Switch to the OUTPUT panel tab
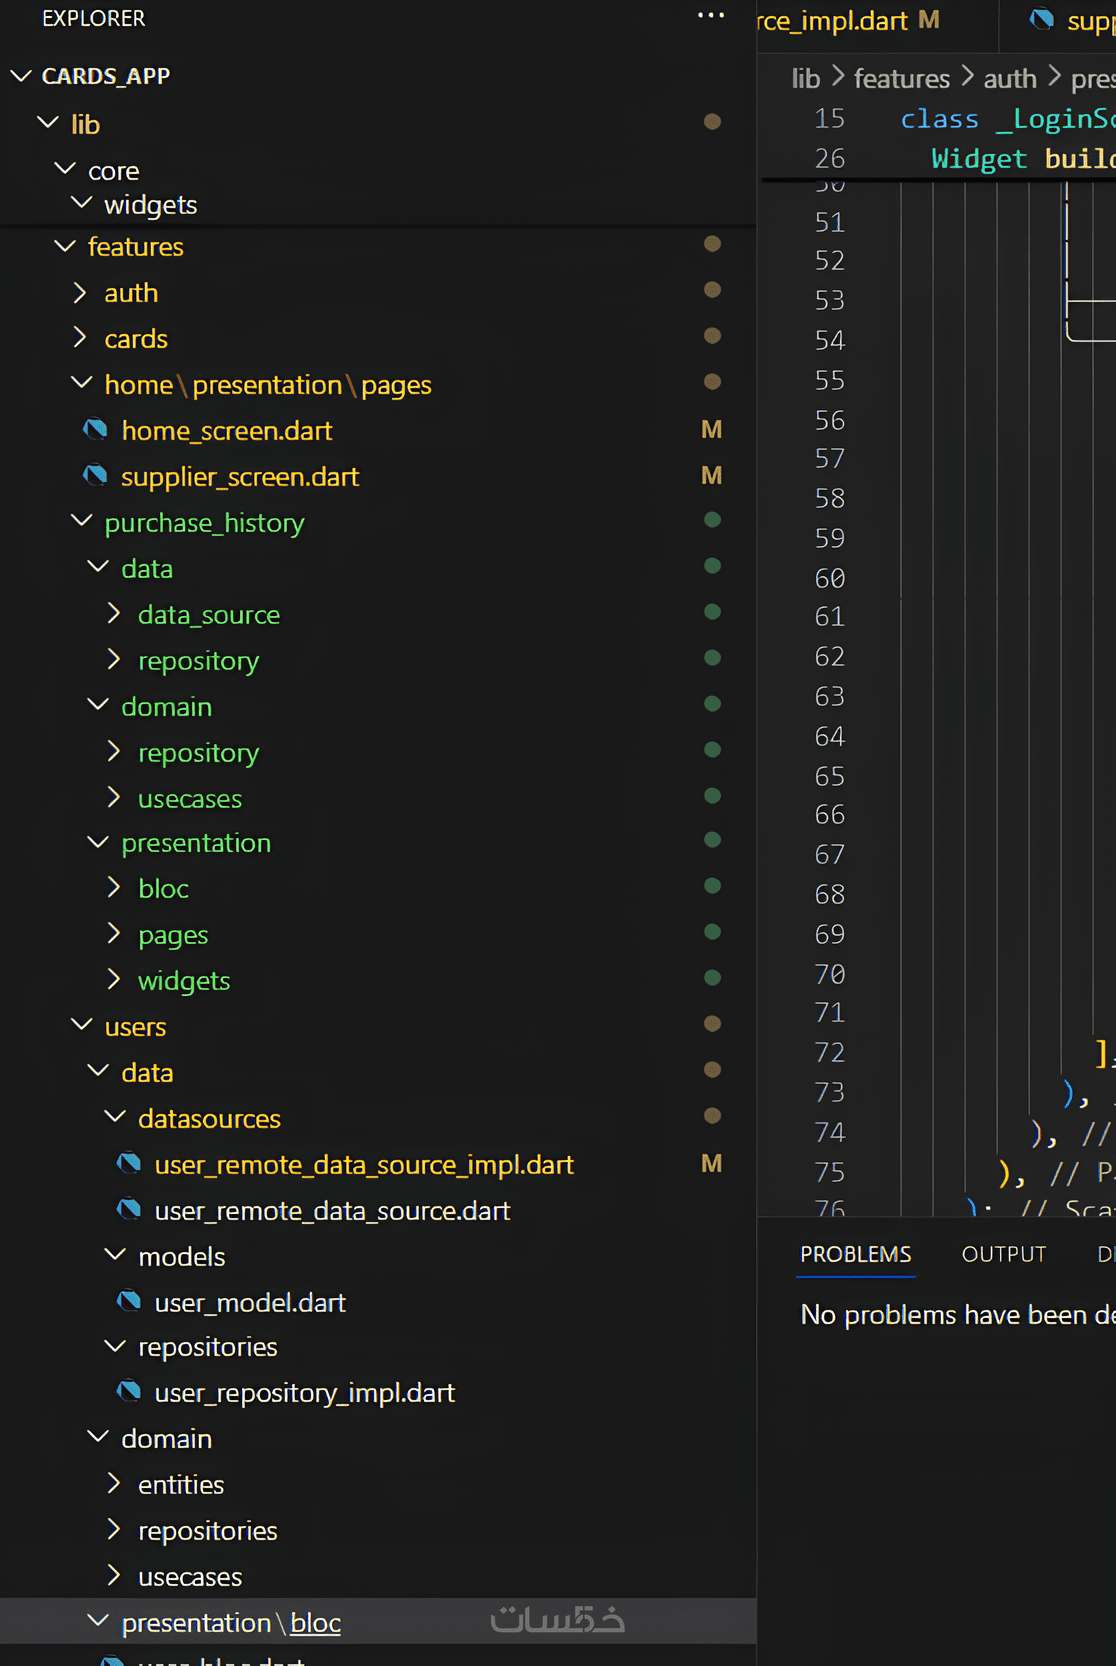This screenshot has width=1116, height=1666. coord(1003,1254)
